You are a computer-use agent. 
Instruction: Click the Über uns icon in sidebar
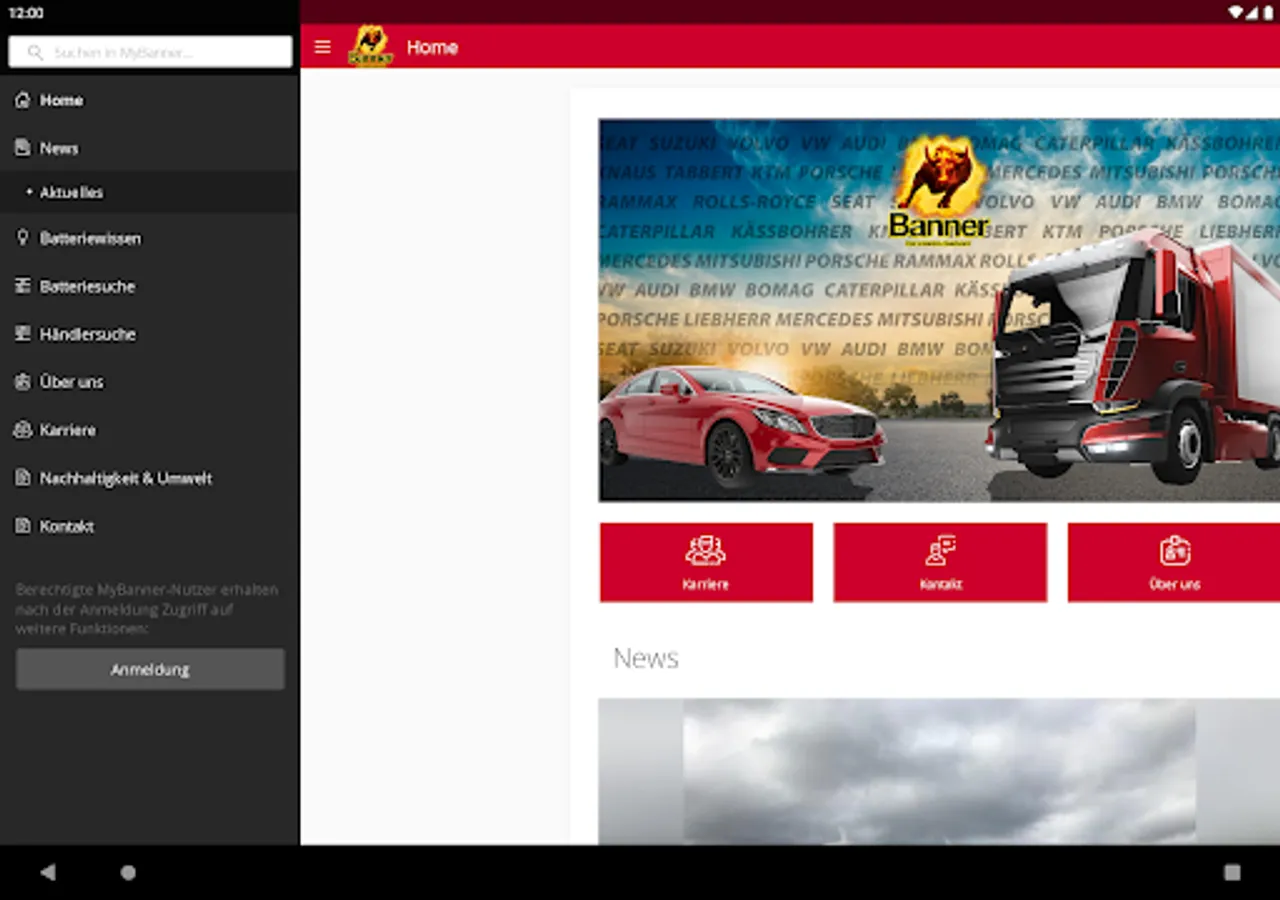point(22,382)
